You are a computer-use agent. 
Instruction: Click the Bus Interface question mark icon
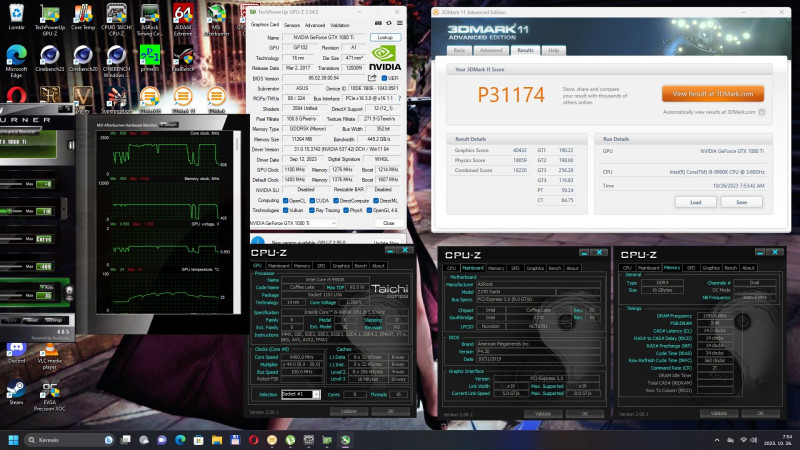click(399, 98)
